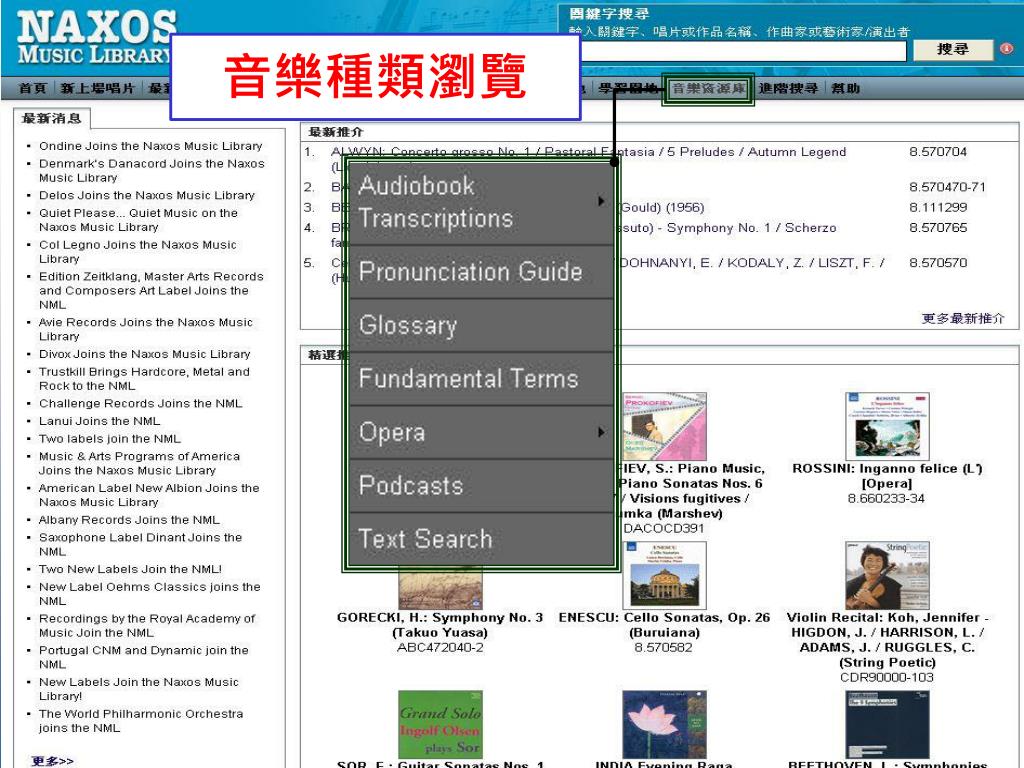Open Enescu Cello Sonatas album cover

(x=664, y=576)
